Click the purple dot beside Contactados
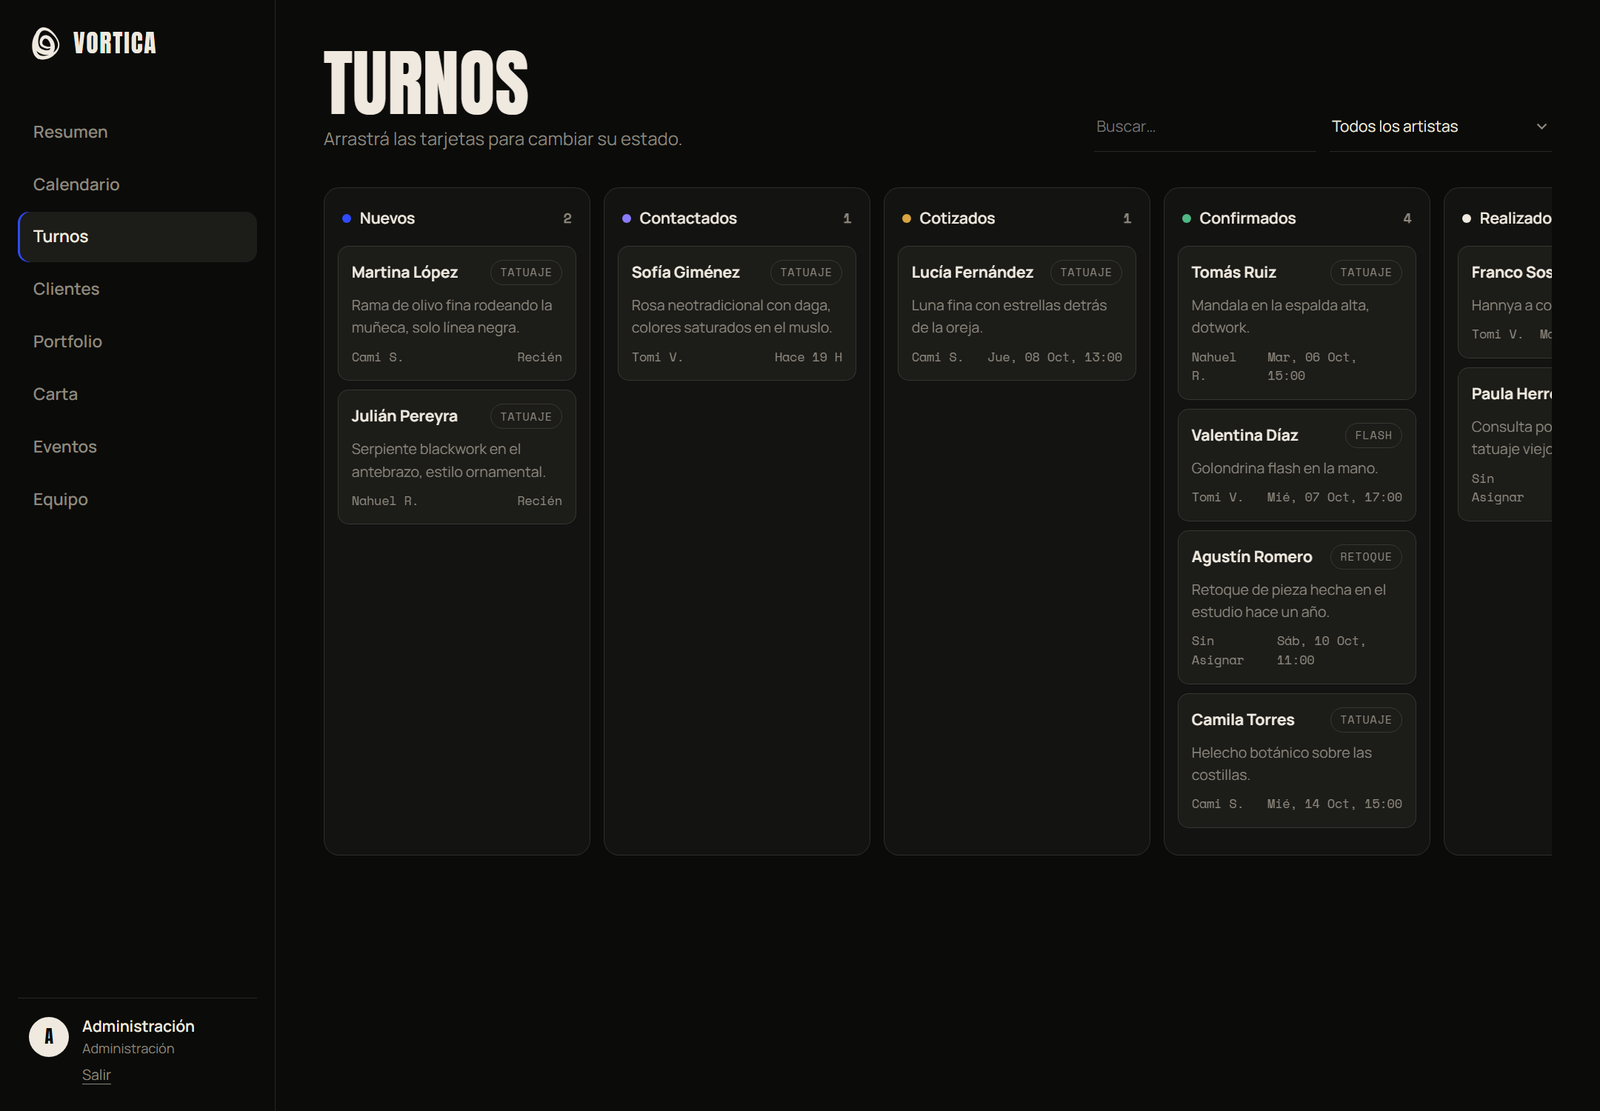This screenshot has width=1600, height=1111. coord(626,218)
